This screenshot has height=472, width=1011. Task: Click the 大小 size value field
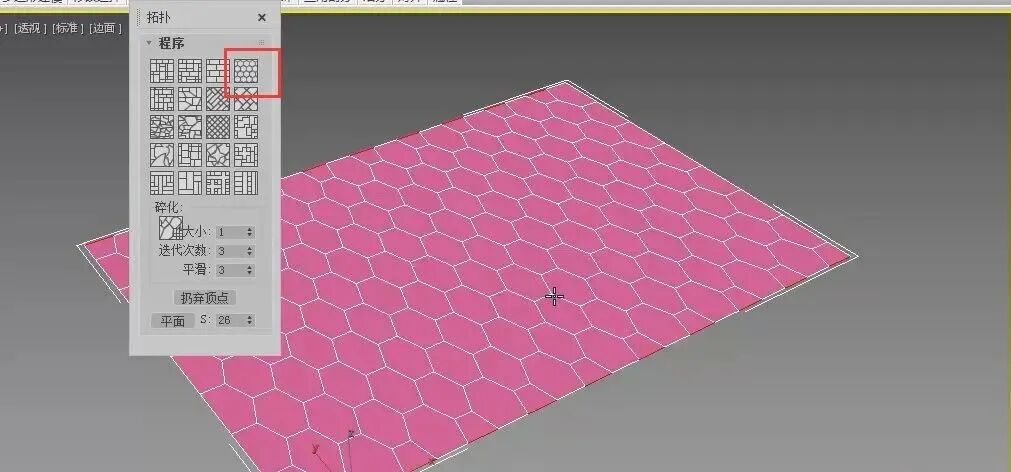tap(230, 231)
